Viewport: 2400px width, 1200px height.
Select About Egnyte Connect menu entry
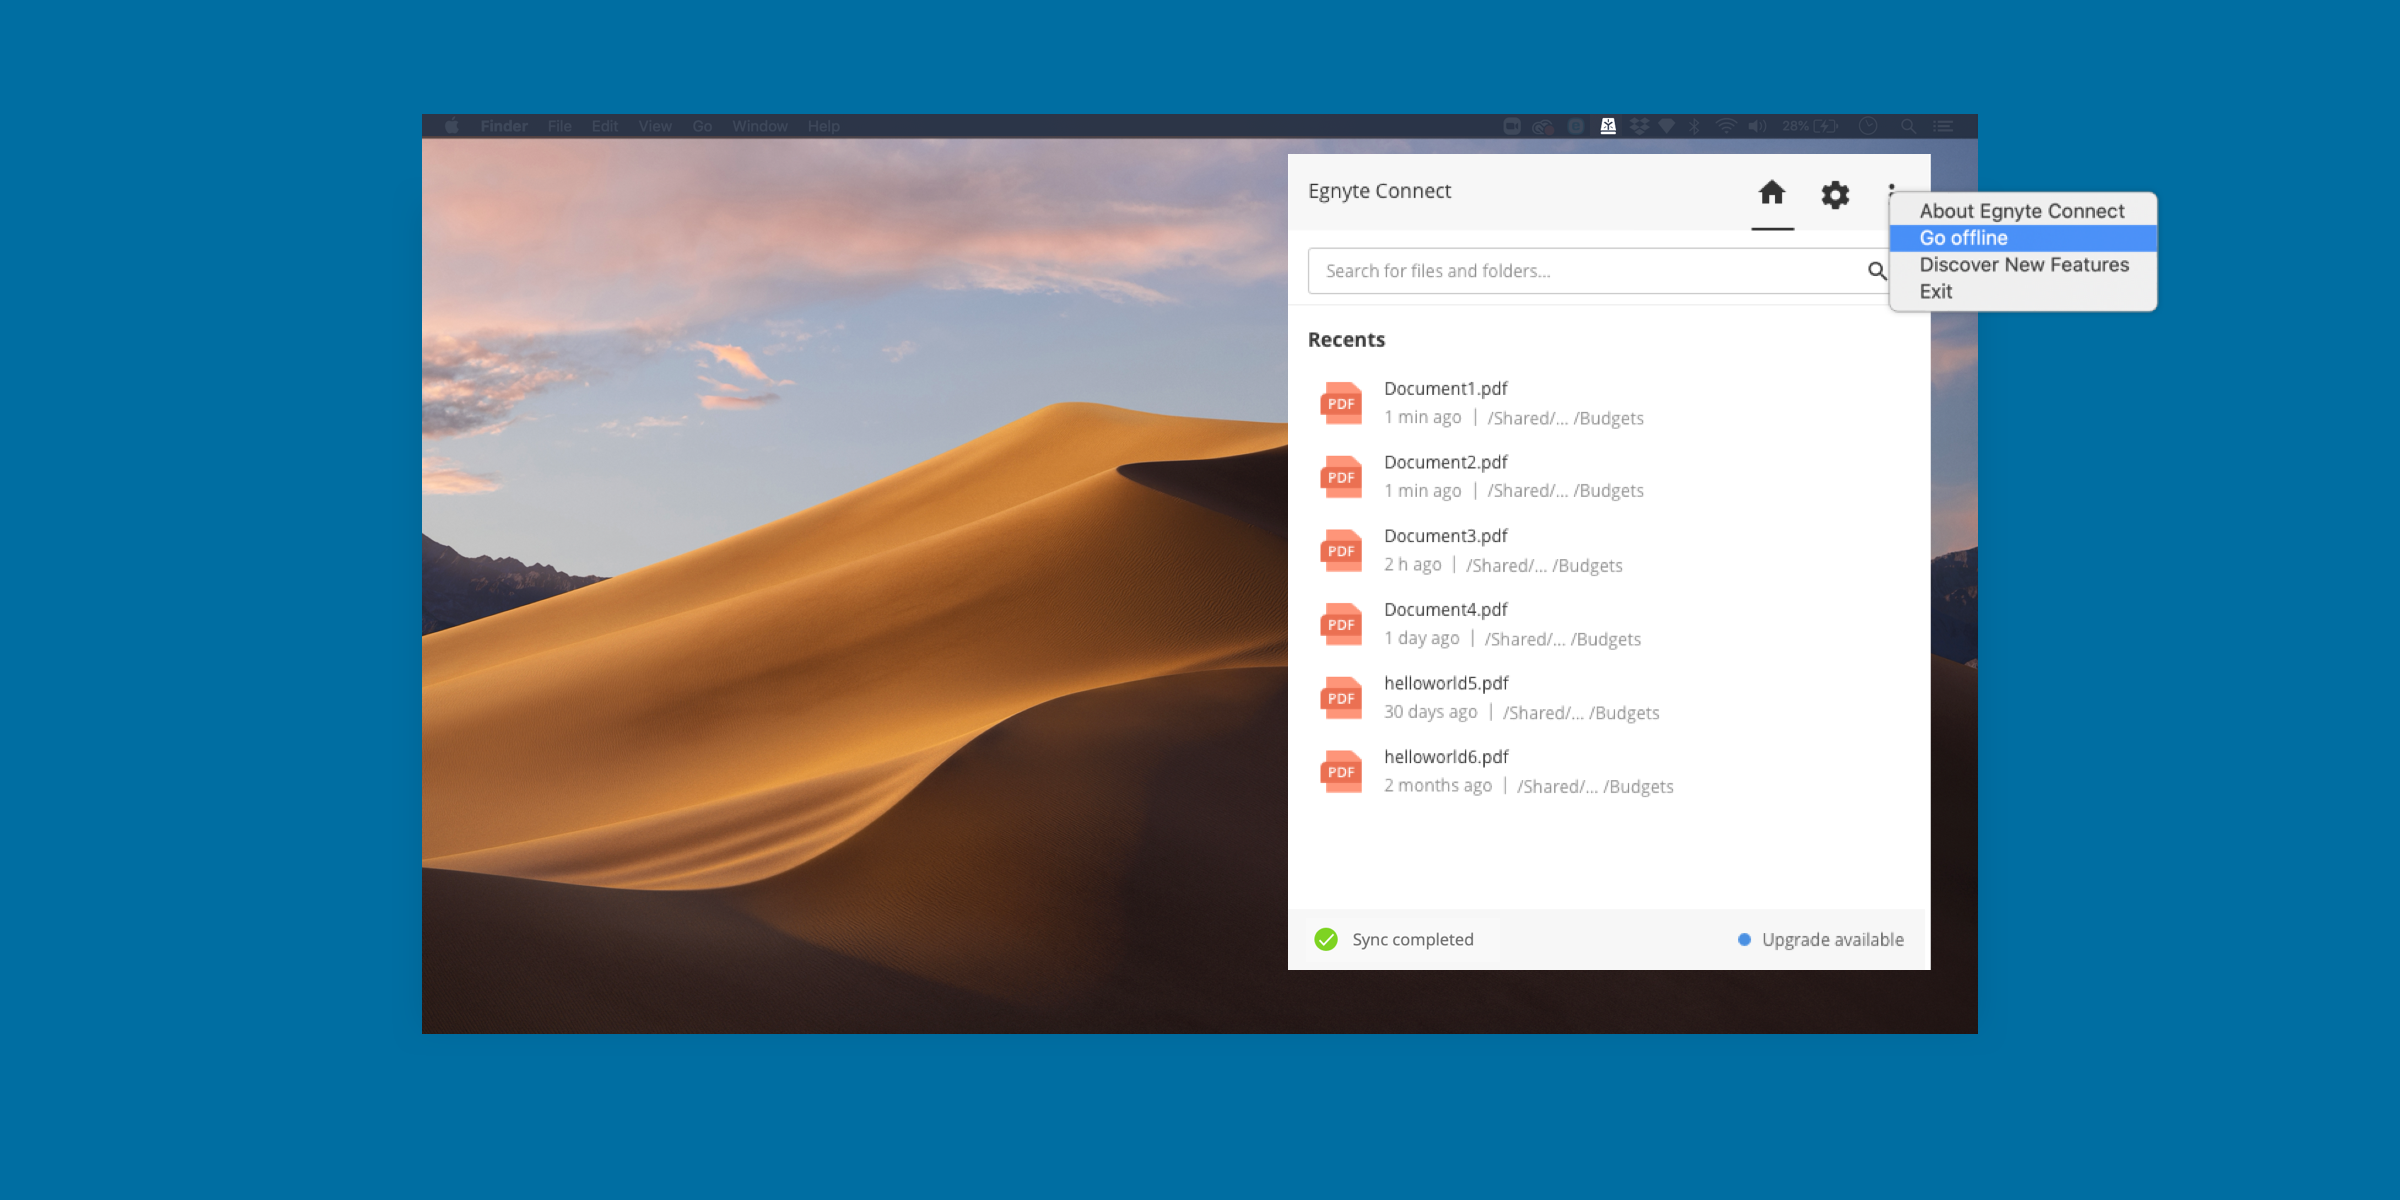[2021, 211]
